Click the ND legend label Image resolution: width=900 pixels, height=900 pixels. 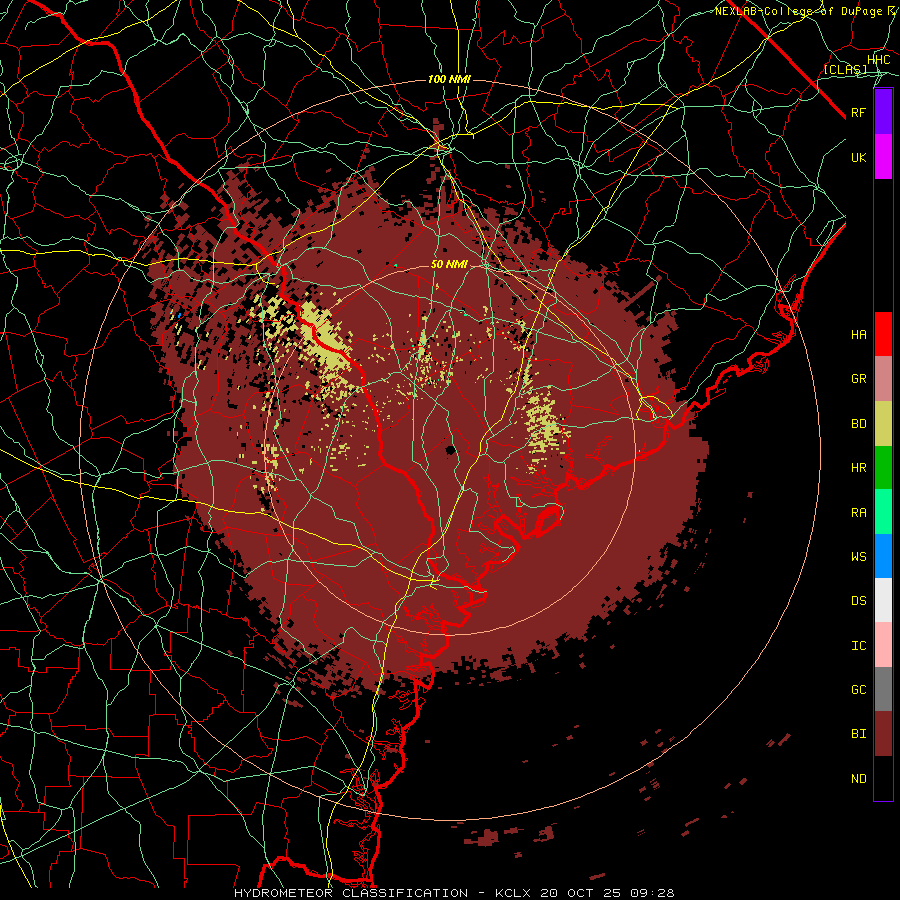click(x=859, y=779)
